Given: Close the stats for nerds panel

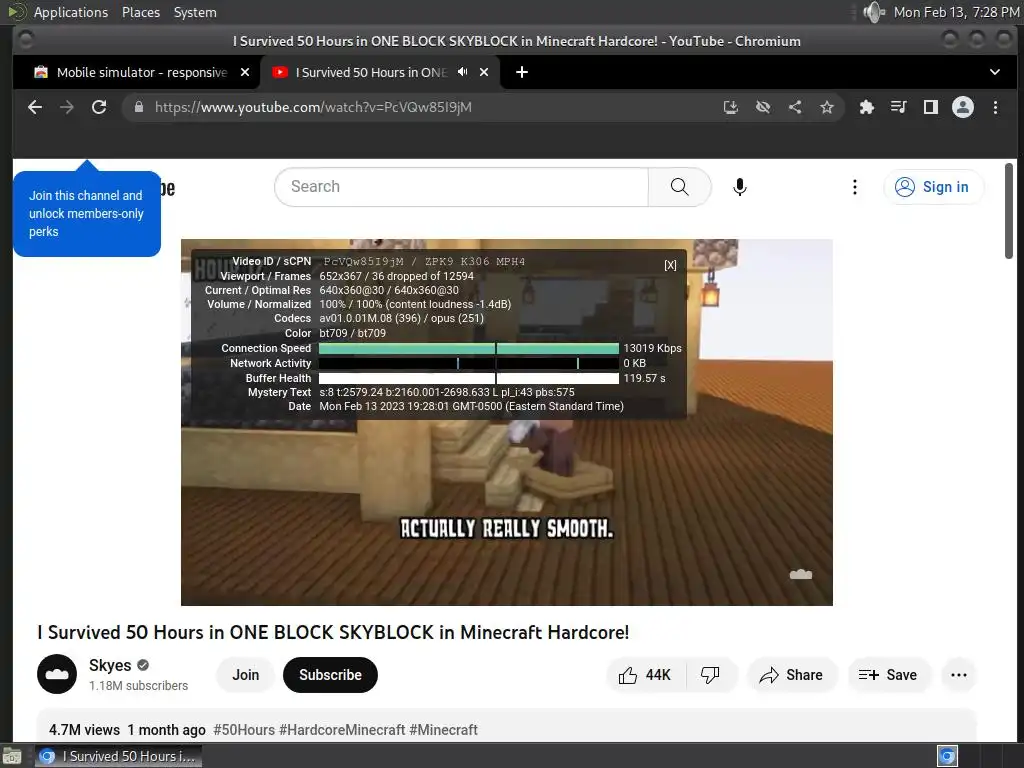Looking at the screenshot, I should point(670,265).
